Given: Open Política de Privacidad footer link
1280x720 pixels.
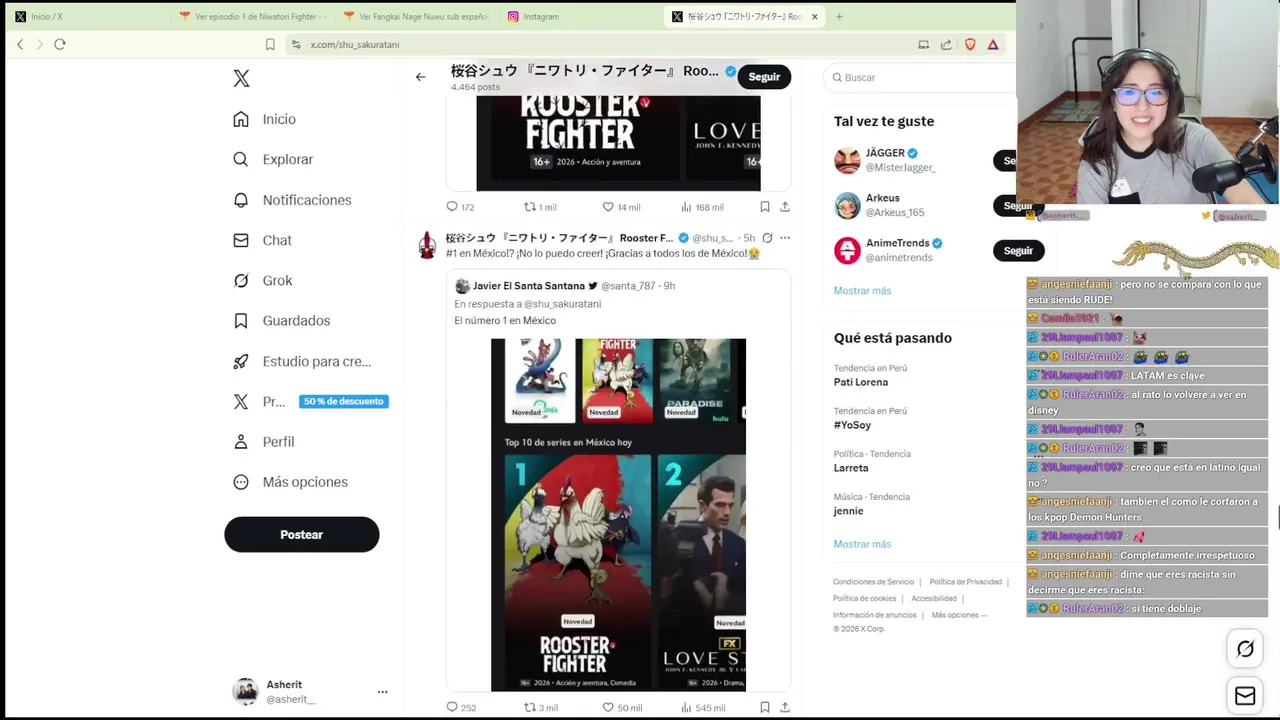Looking at the screenshot, I should pos(965,582).
